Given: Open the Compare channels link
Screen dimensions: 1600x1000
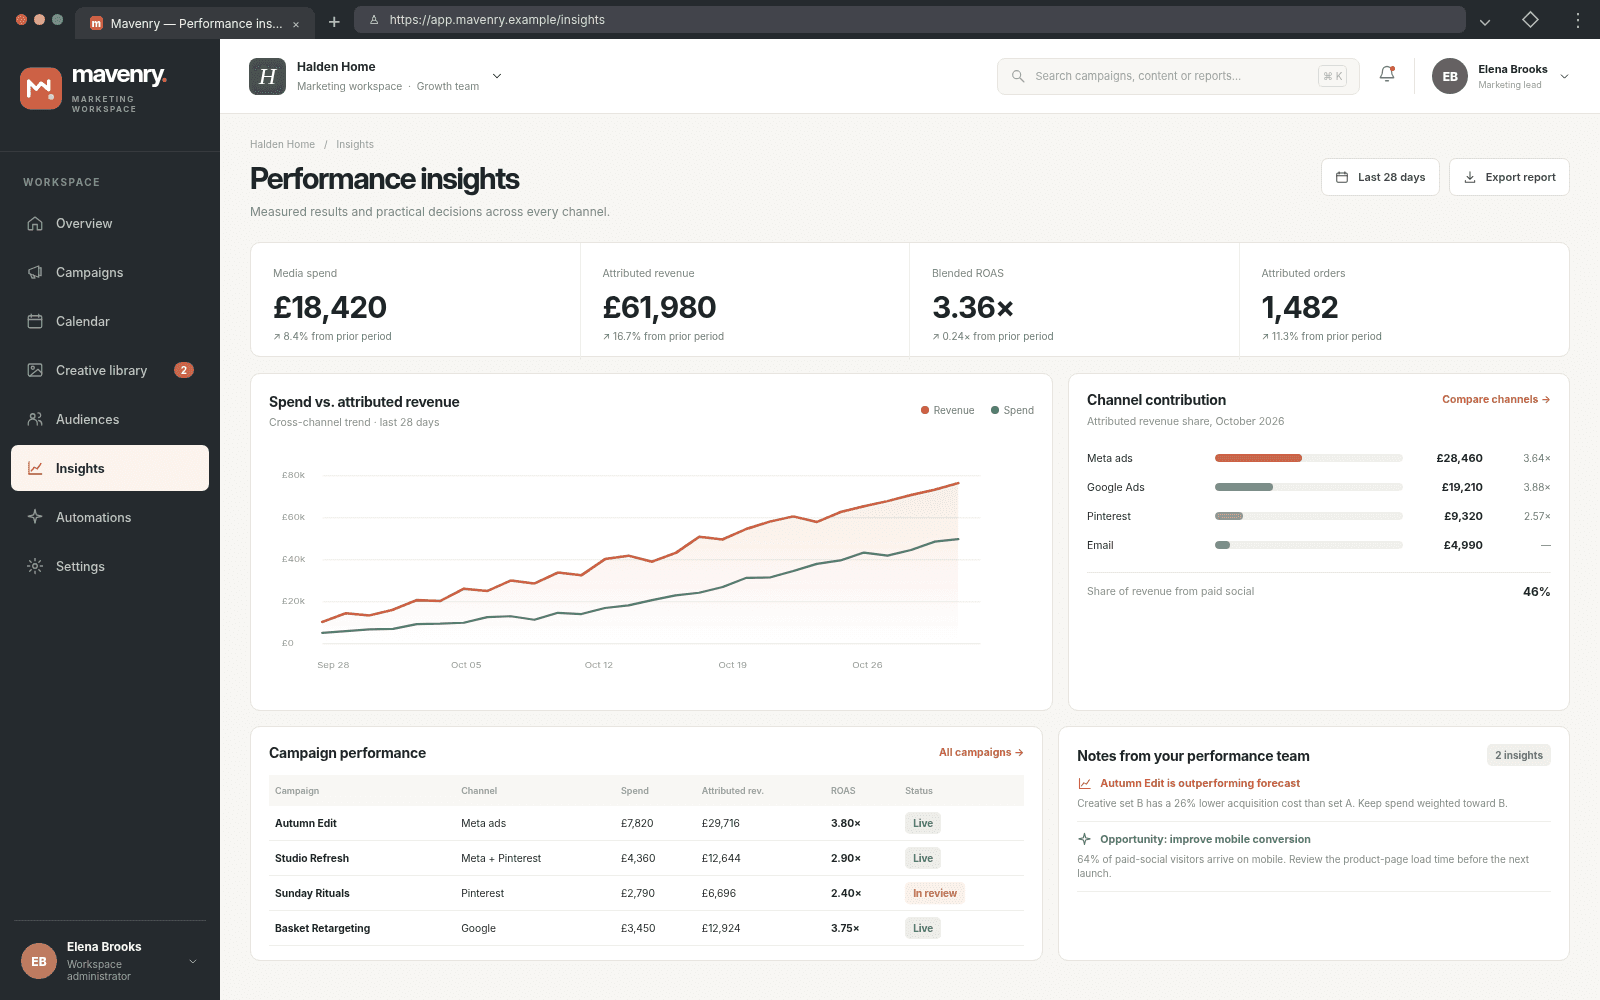Looking at the screenshot, I should (1496, 399).
